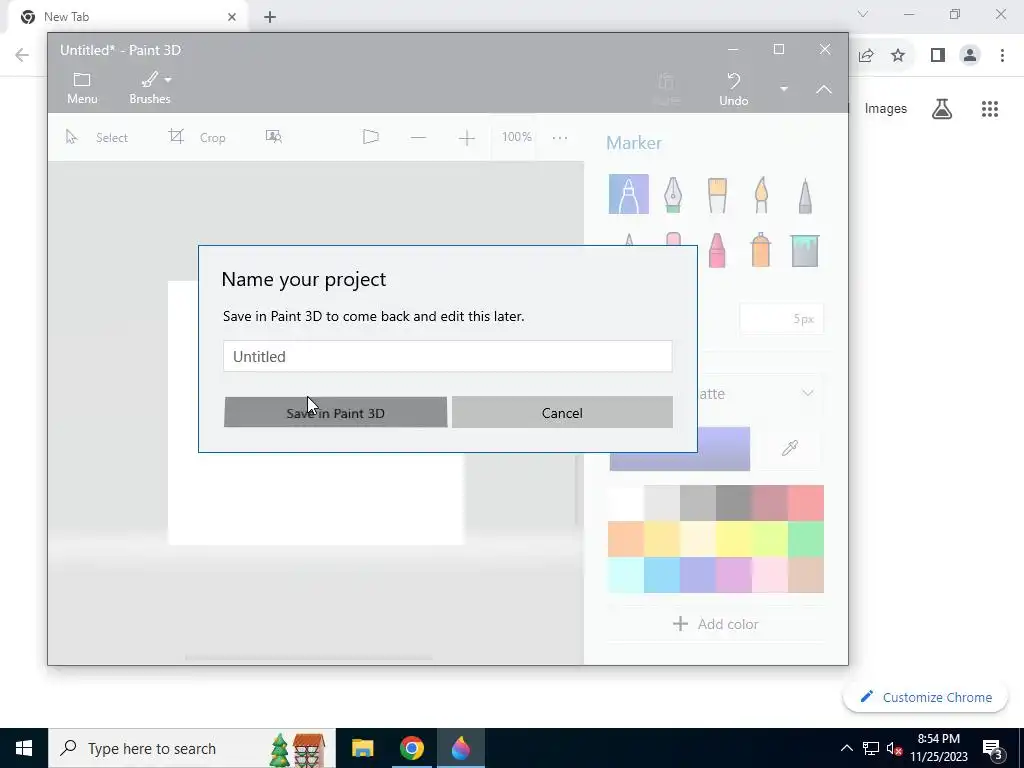The height and width of the screenshot is (768, 1024).
Task: Choose the Crop tool in the toolbar
Action: [x=197, y=137]
